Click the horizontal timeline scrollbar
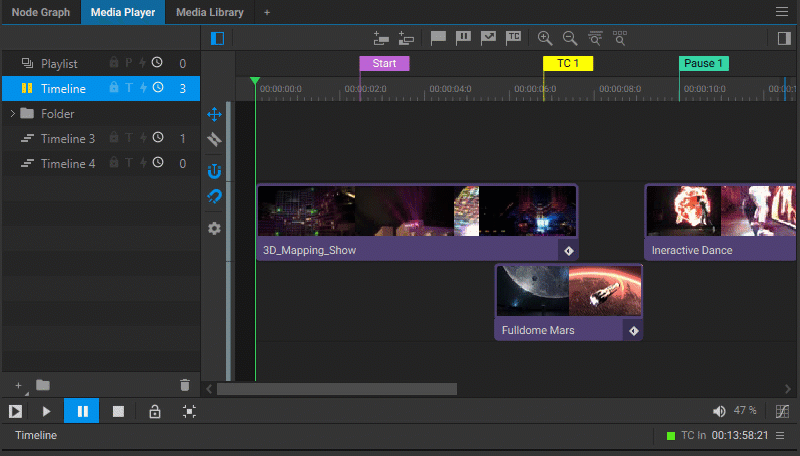Screen dimensions: 800x456 coord(337,389)
